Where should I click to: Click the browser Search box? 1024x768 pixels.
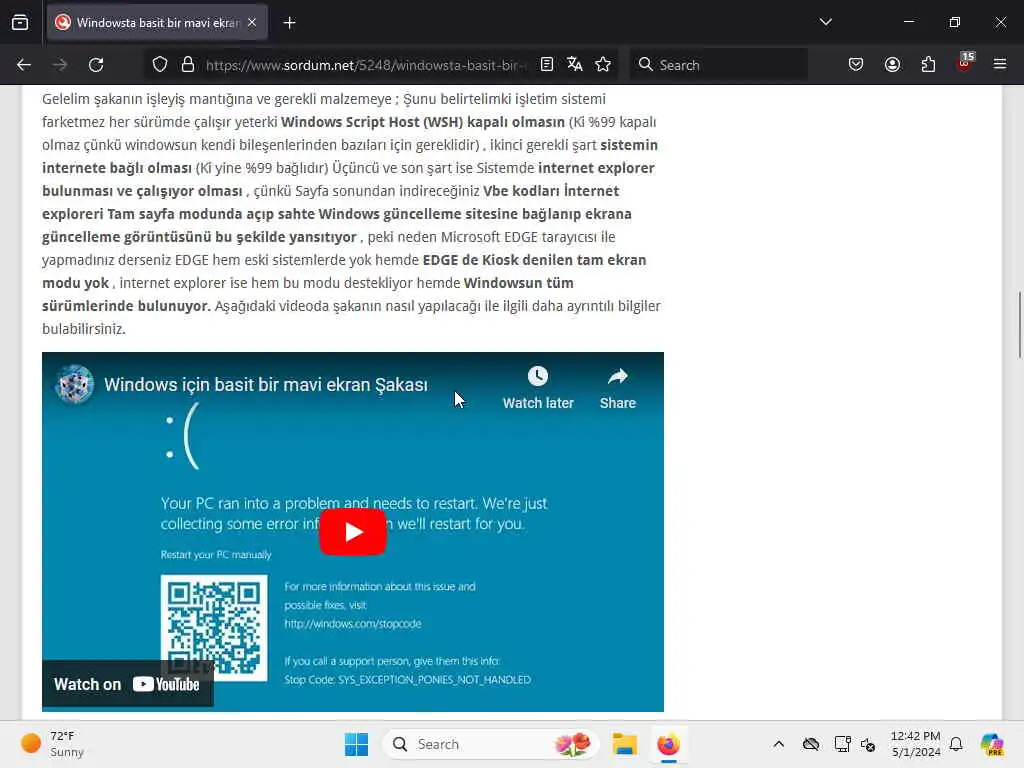[x=718, y=65]
